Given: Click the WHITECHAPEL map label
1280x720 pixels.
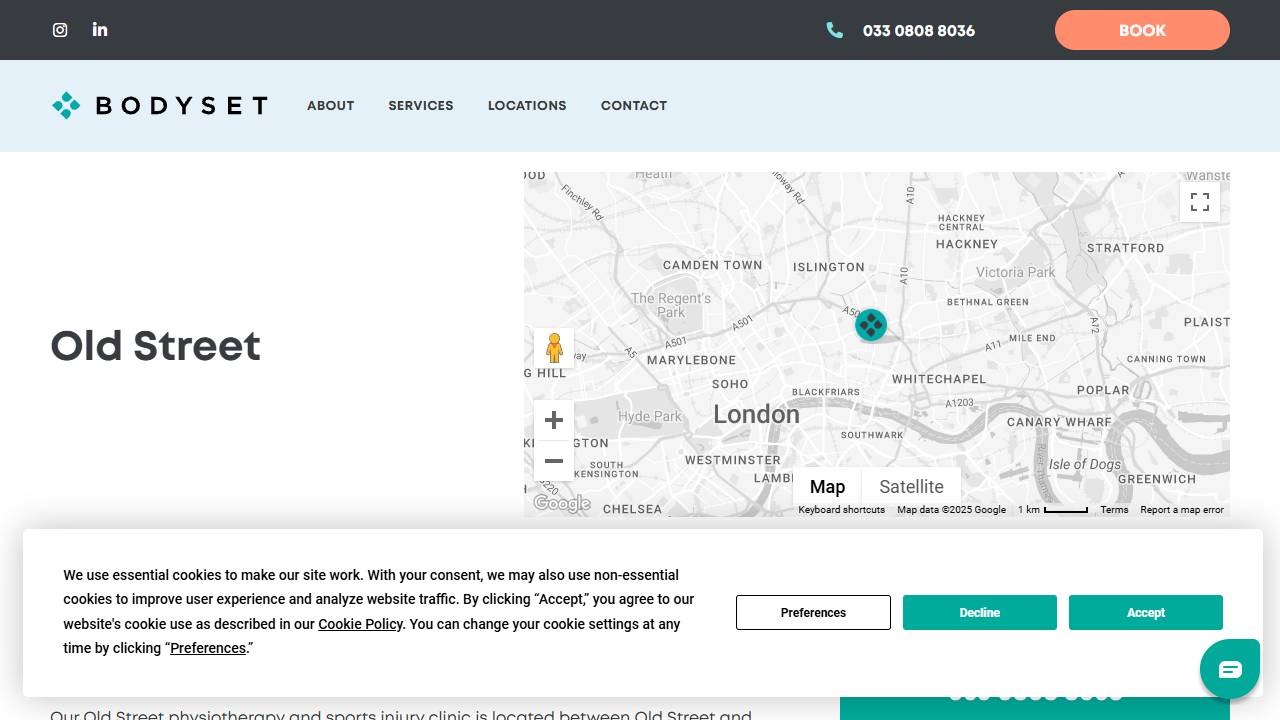Looking at the screenshot, I should tap(939, 379).
